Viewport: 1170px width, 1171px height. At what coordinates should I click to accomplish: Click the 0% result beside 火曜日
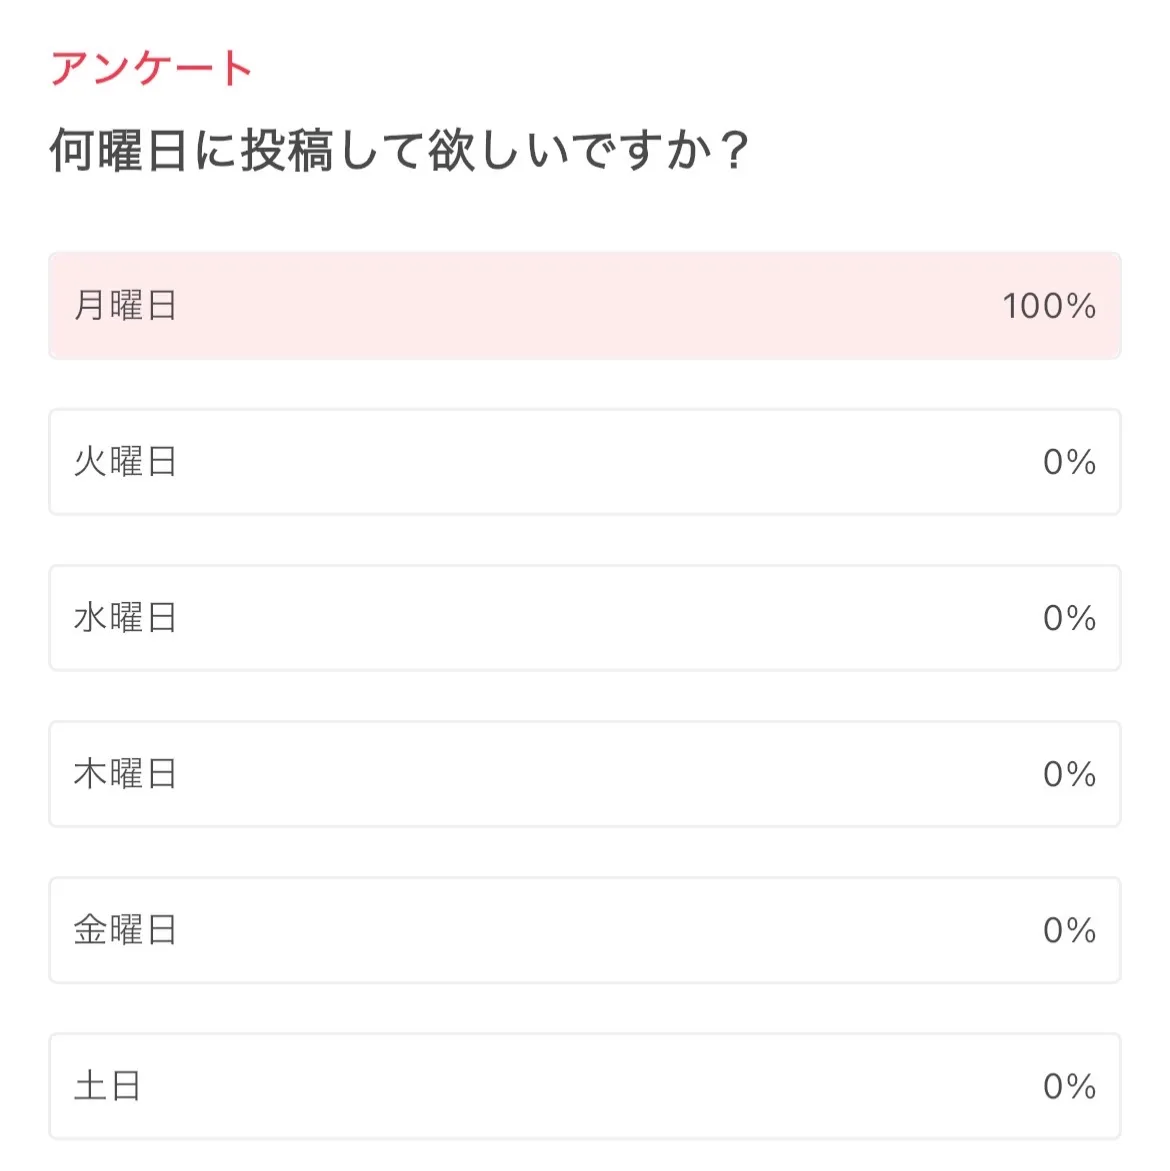click(1069, 462)
